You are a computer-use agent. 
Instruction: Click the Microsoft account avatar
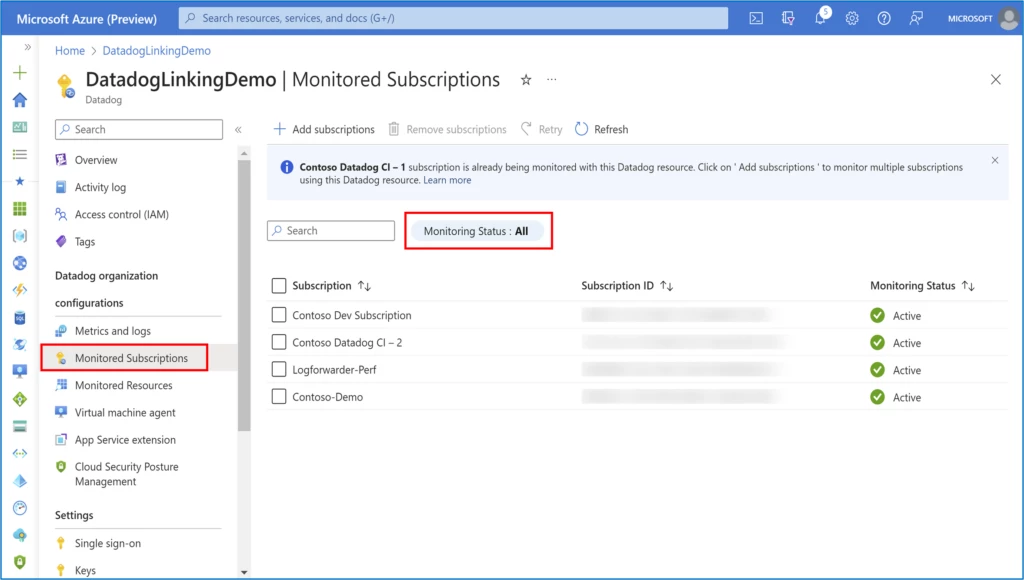pos(1008,18)
